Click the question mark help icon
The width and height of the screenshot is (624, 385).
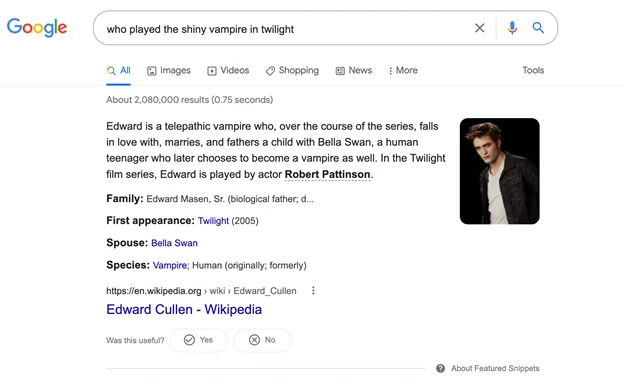(x=441, y=368)
